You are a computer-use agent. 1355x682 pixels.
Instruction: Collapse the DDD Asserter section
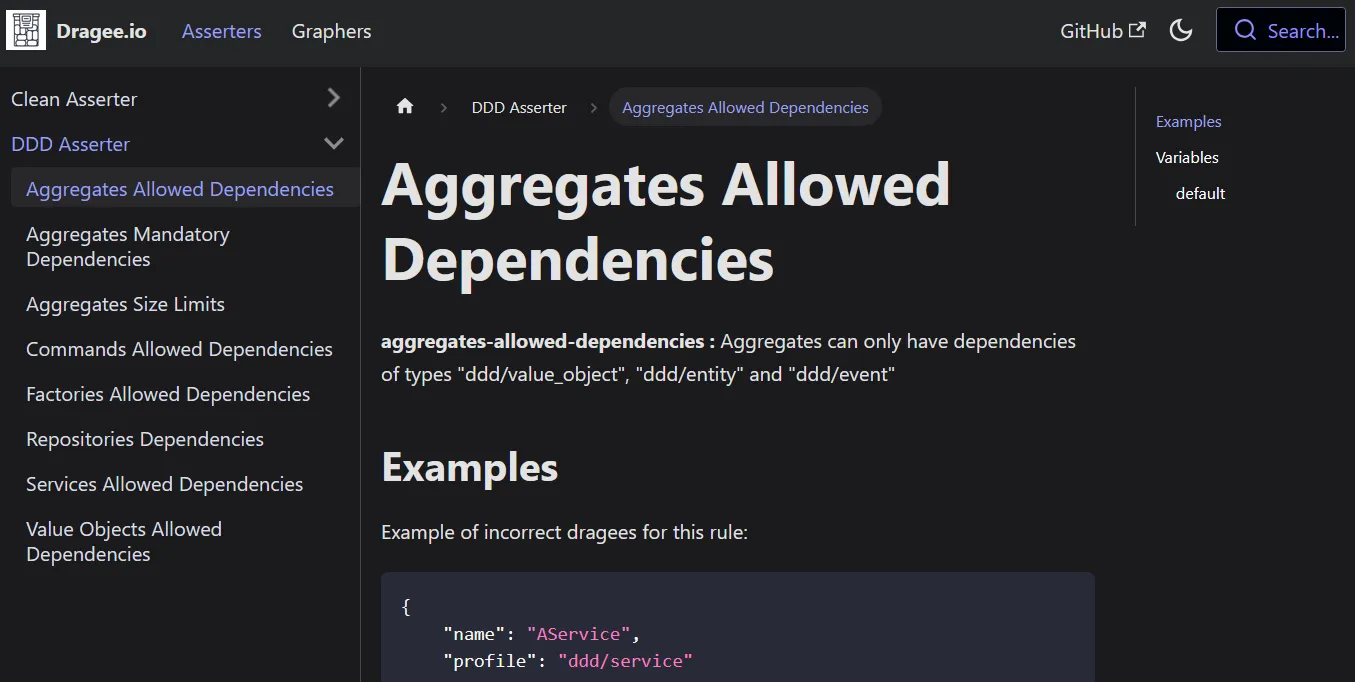click(x=333, y=143)
